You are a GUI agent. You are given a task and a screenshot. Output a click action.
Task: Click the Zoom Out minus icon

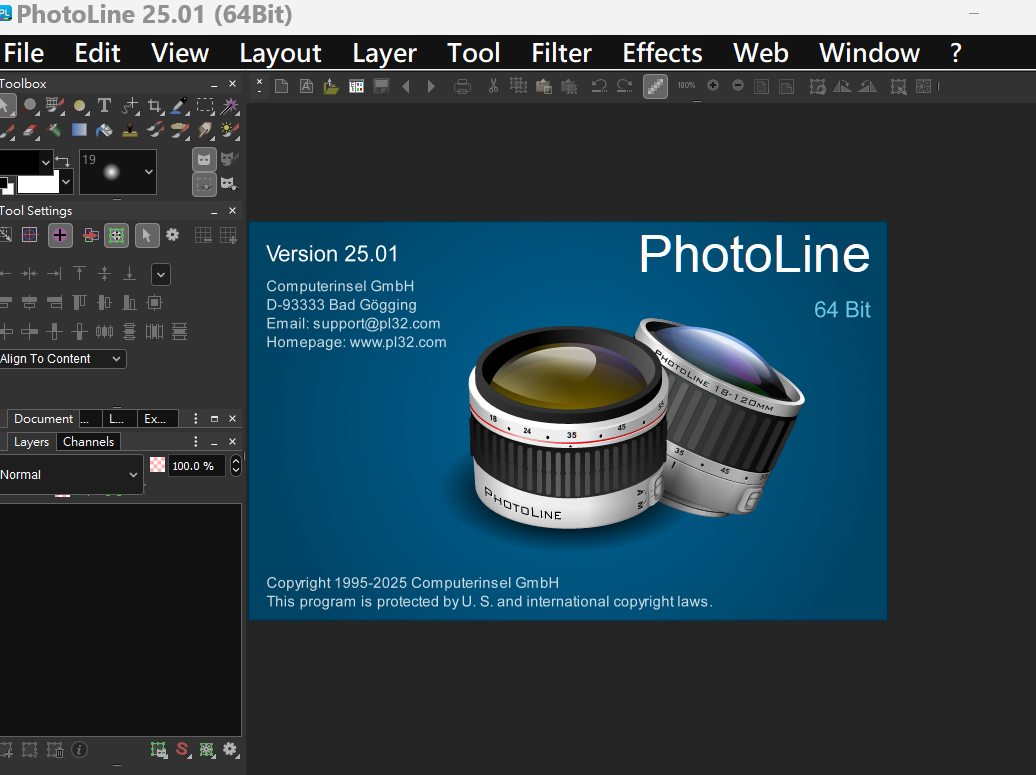pyautogui.click(x=738, y=85)
